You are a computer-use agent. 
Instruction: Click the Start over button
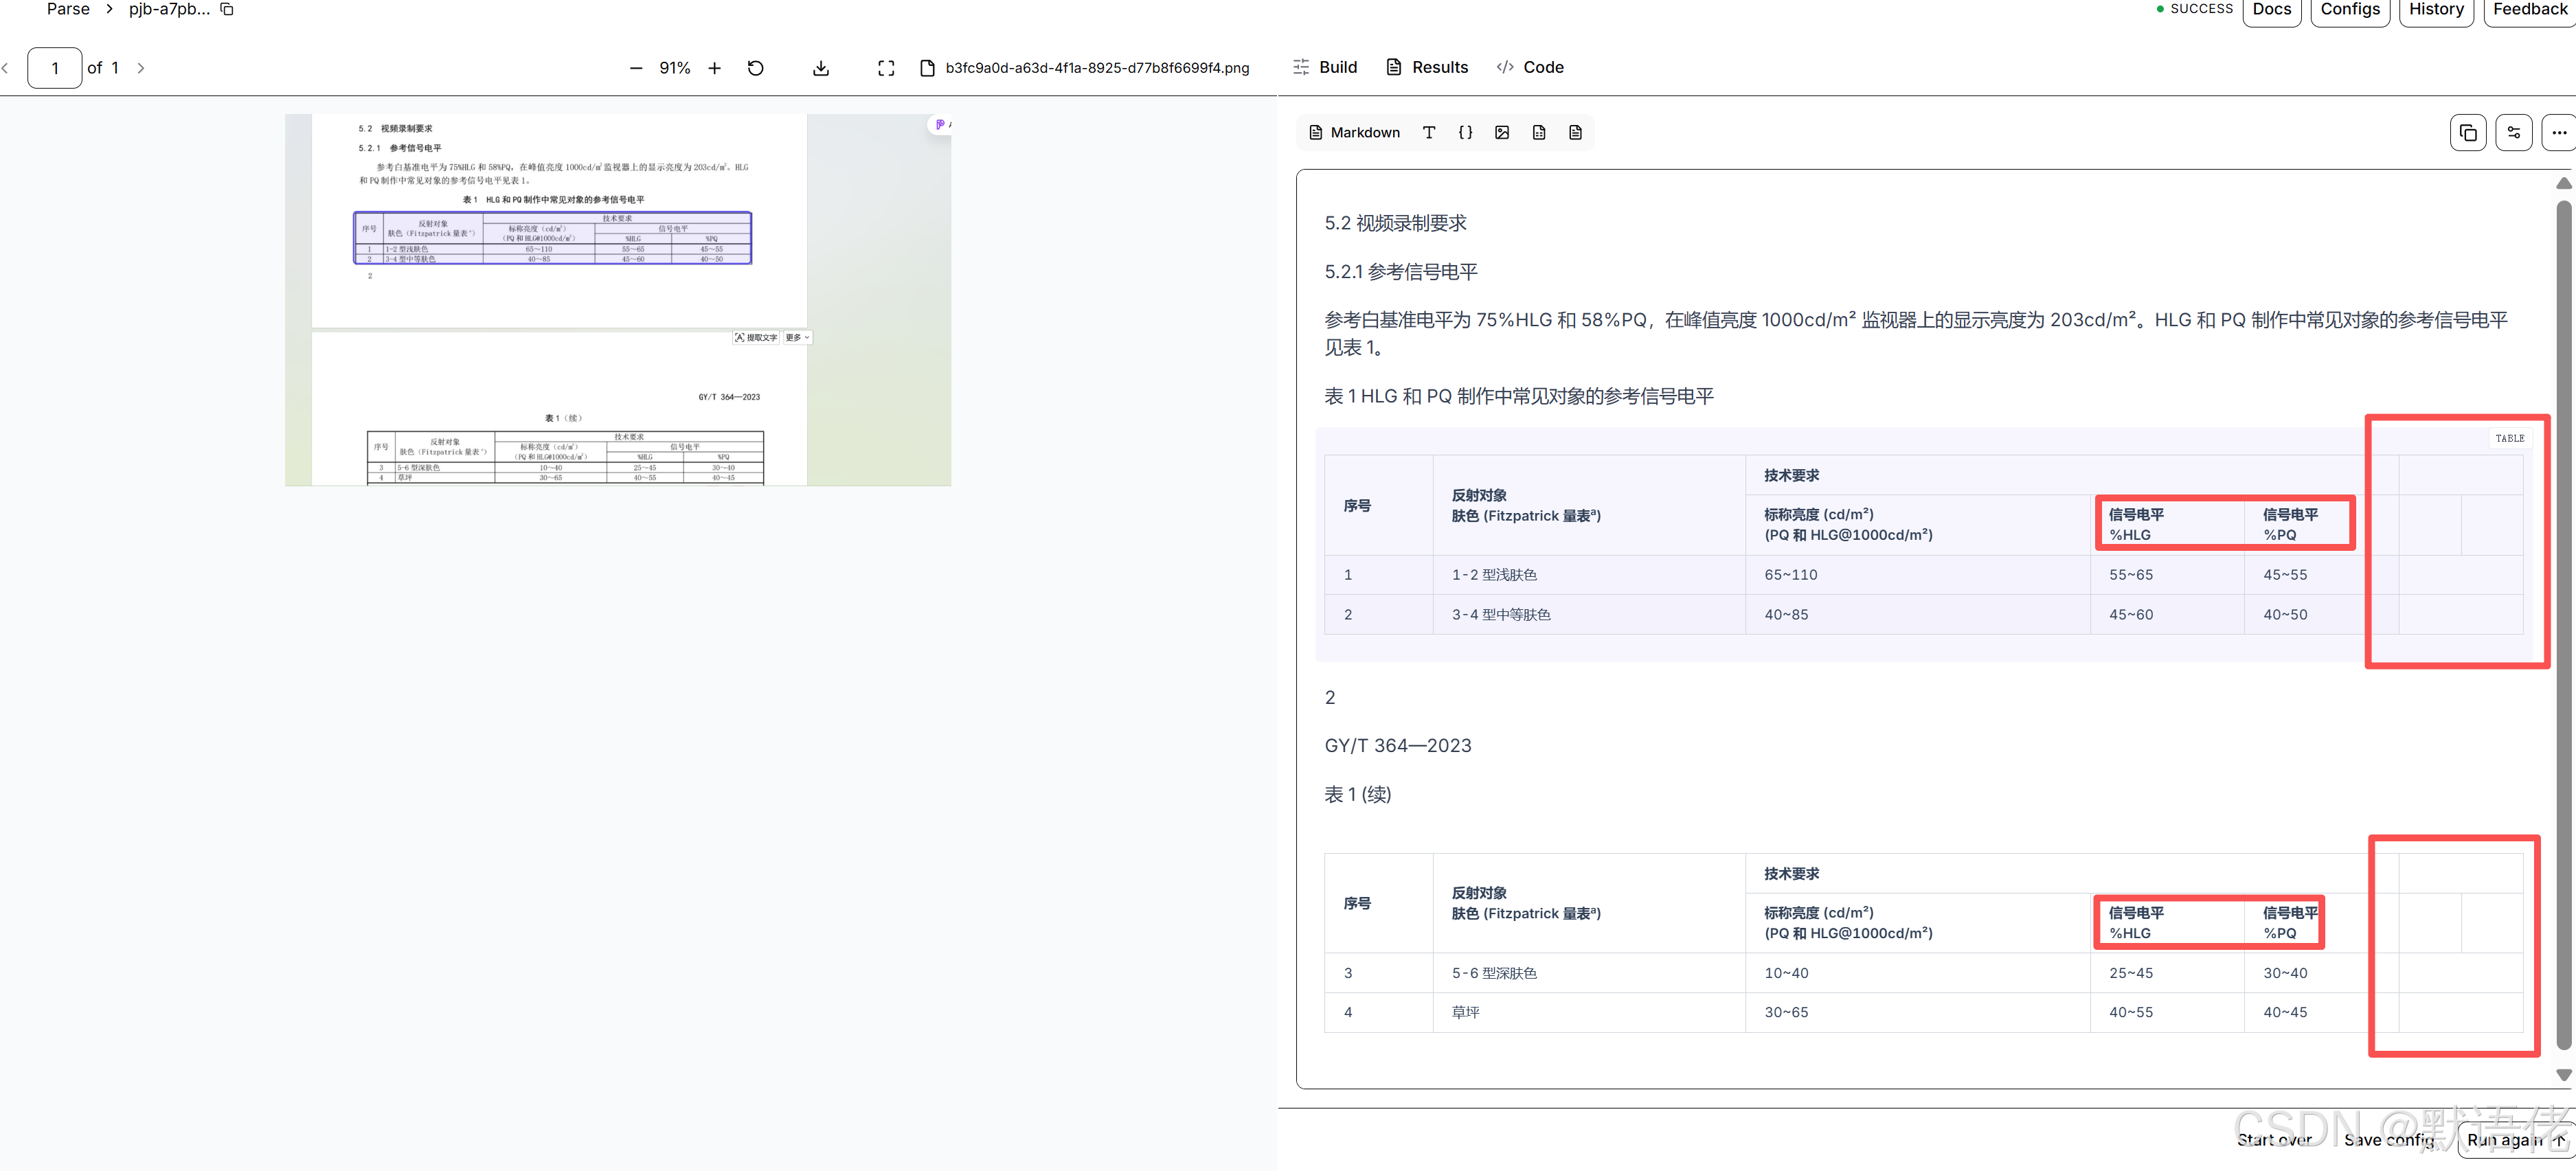point(2274,1140)
